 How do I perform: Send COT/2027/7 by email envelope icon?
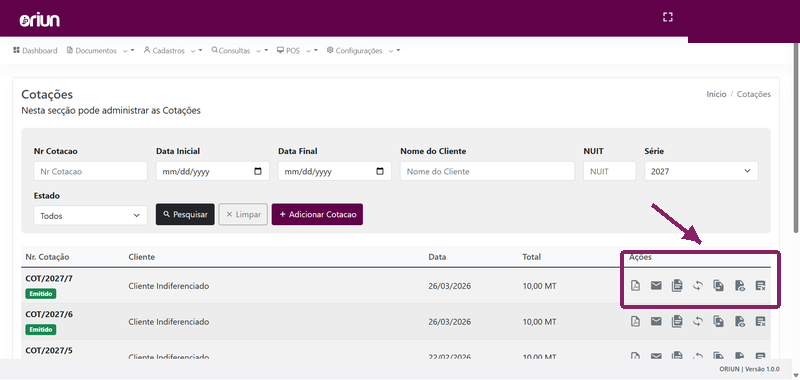[x=656, y=286]
